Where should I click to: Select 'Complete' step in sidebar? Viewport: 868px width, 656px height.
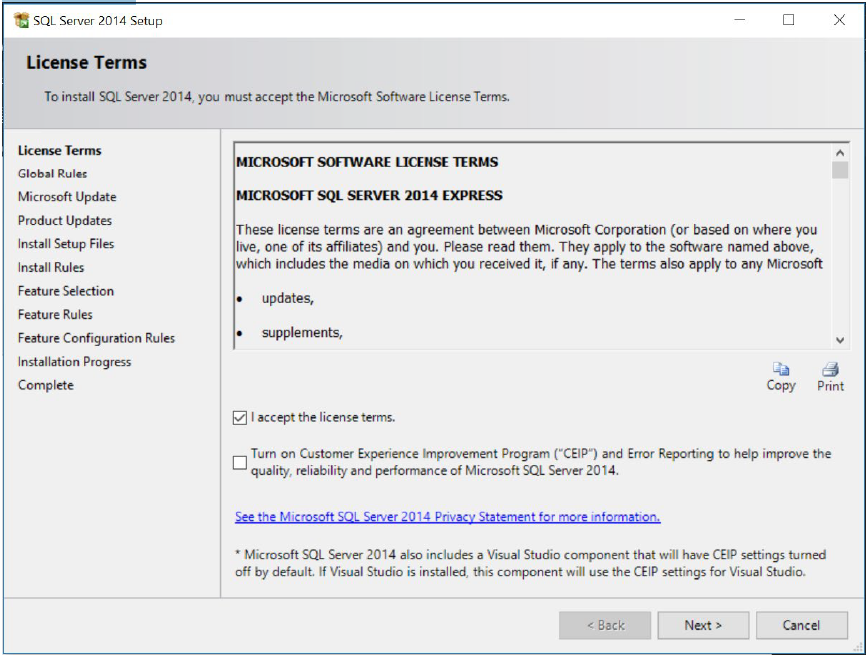[45, 385]
